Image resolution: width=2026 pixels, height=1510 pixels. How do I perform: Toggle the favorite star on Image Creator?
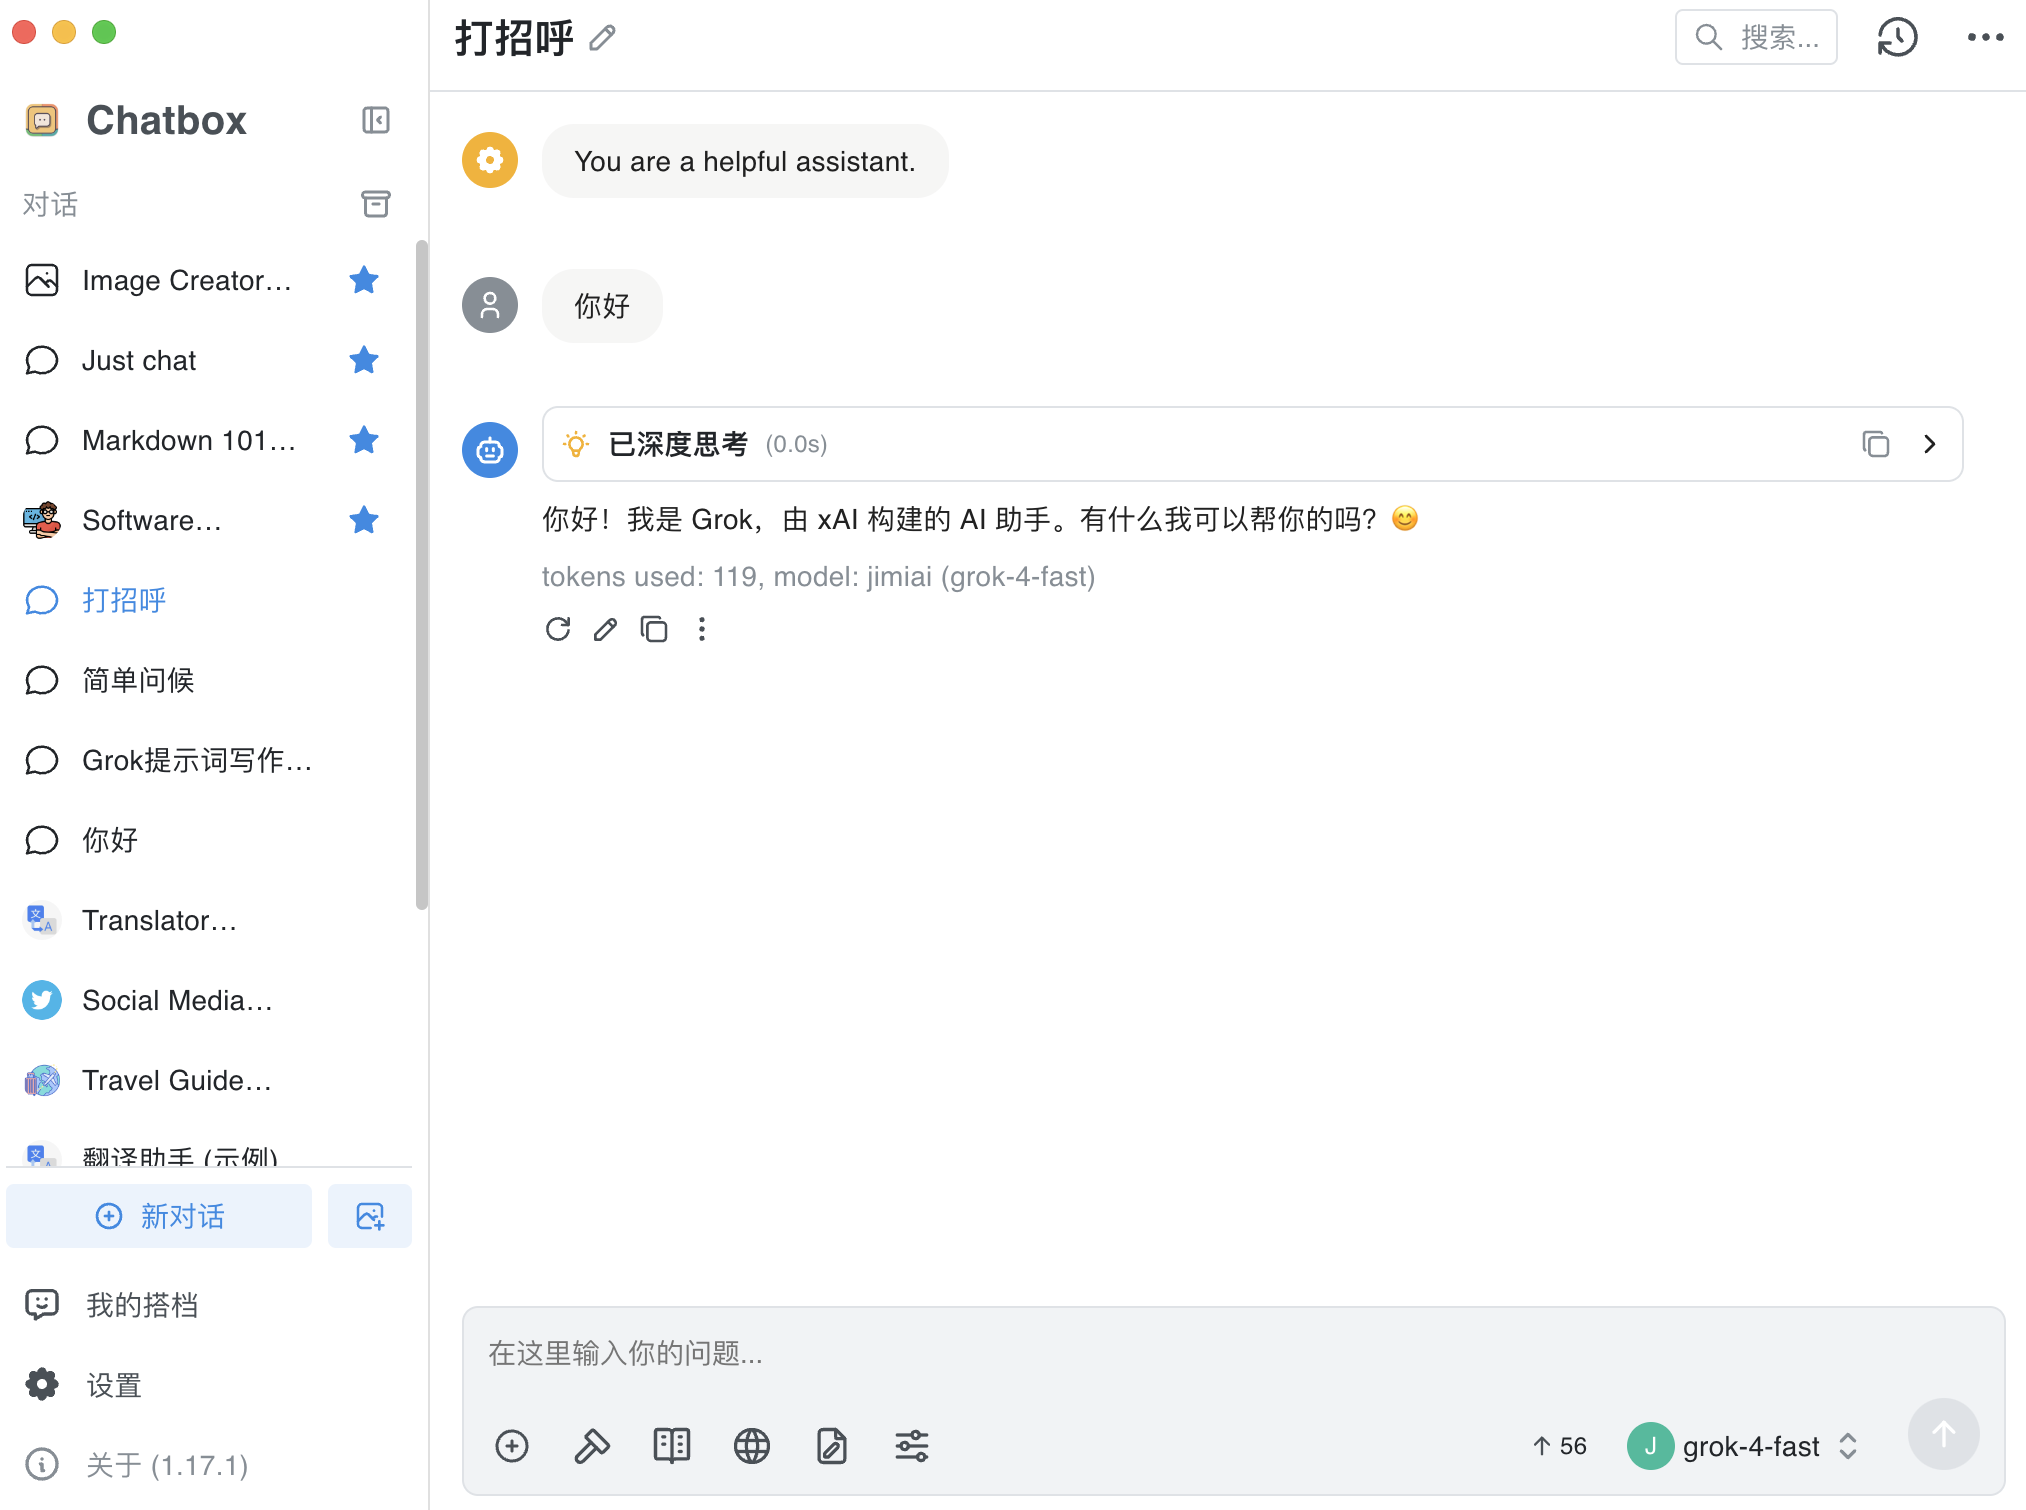(x=364, y=280)
